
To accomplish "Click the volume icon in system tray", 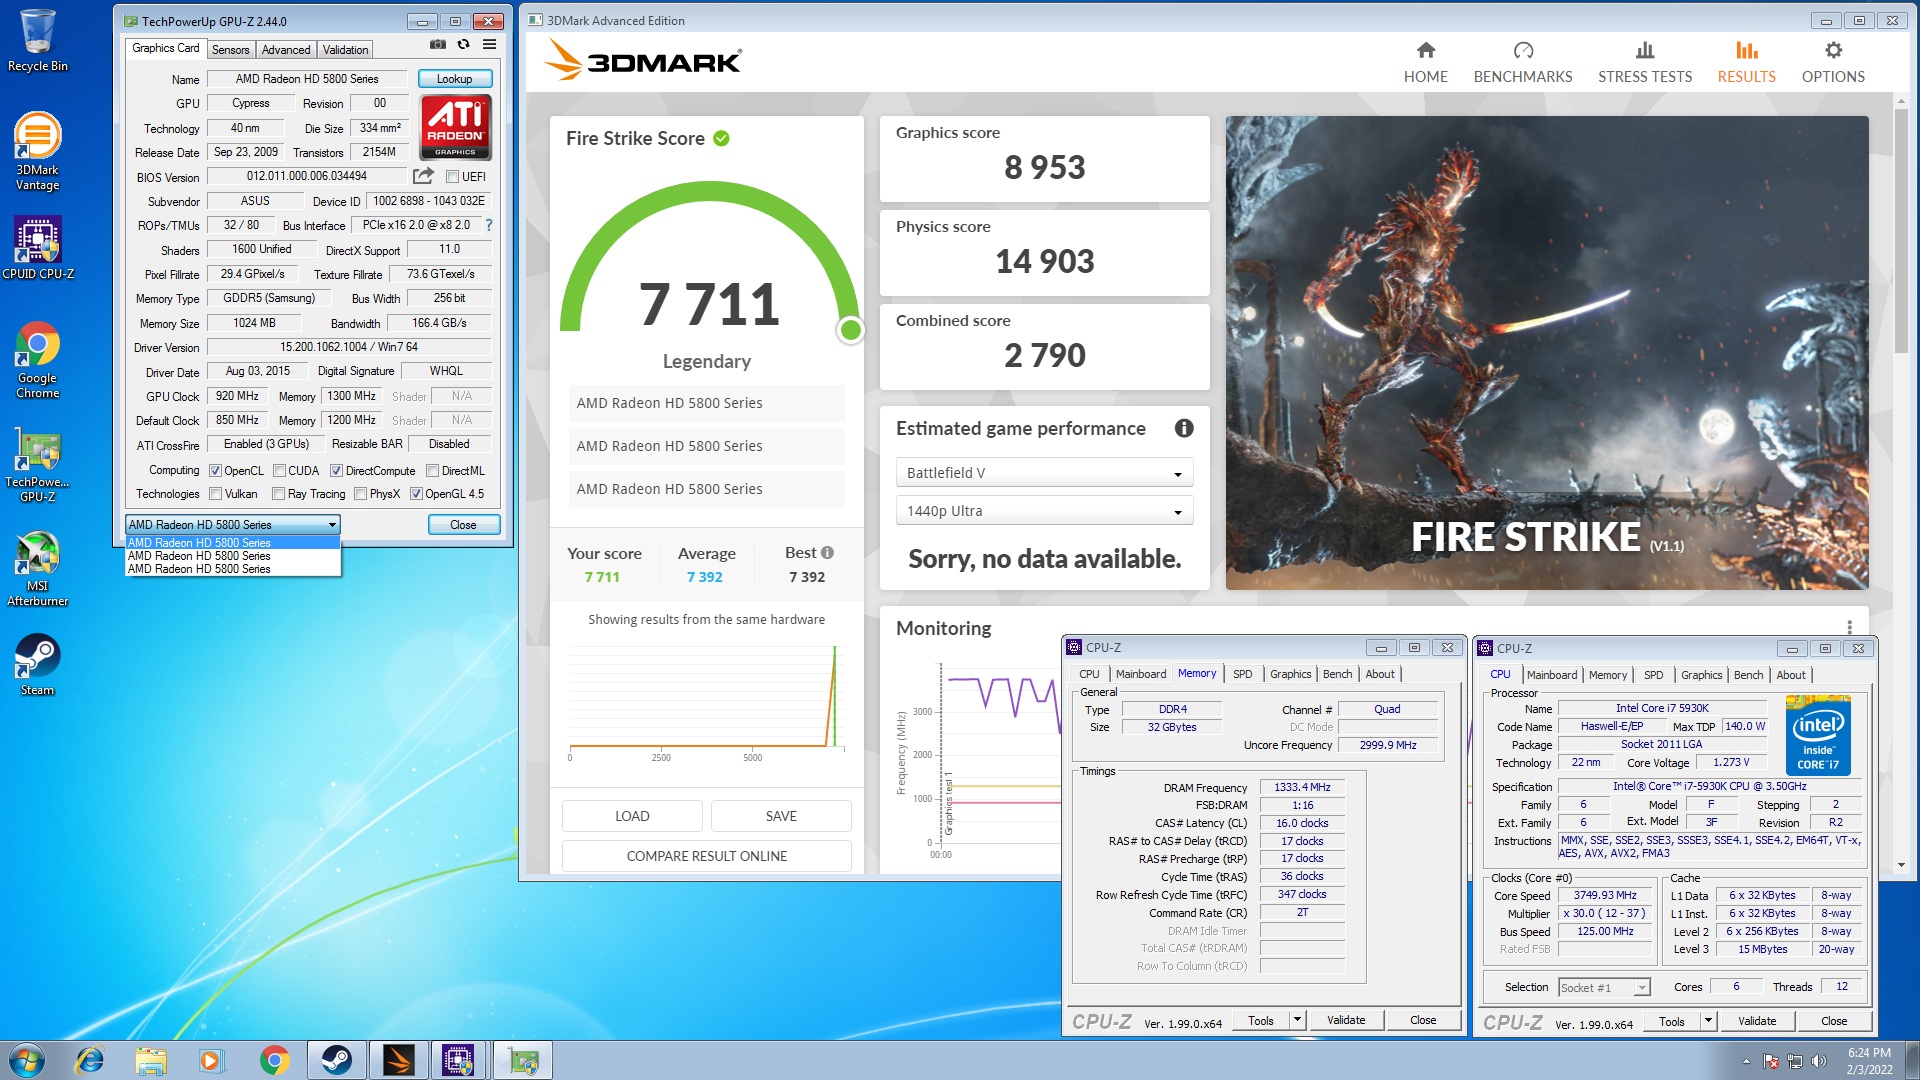I will pos(1818,1061).
